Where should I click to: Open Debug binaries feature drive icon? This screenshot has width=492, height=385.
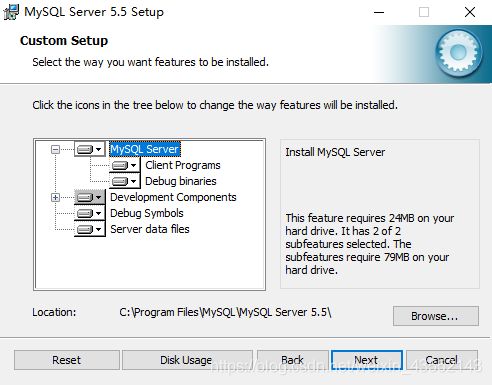click(124, 181)
